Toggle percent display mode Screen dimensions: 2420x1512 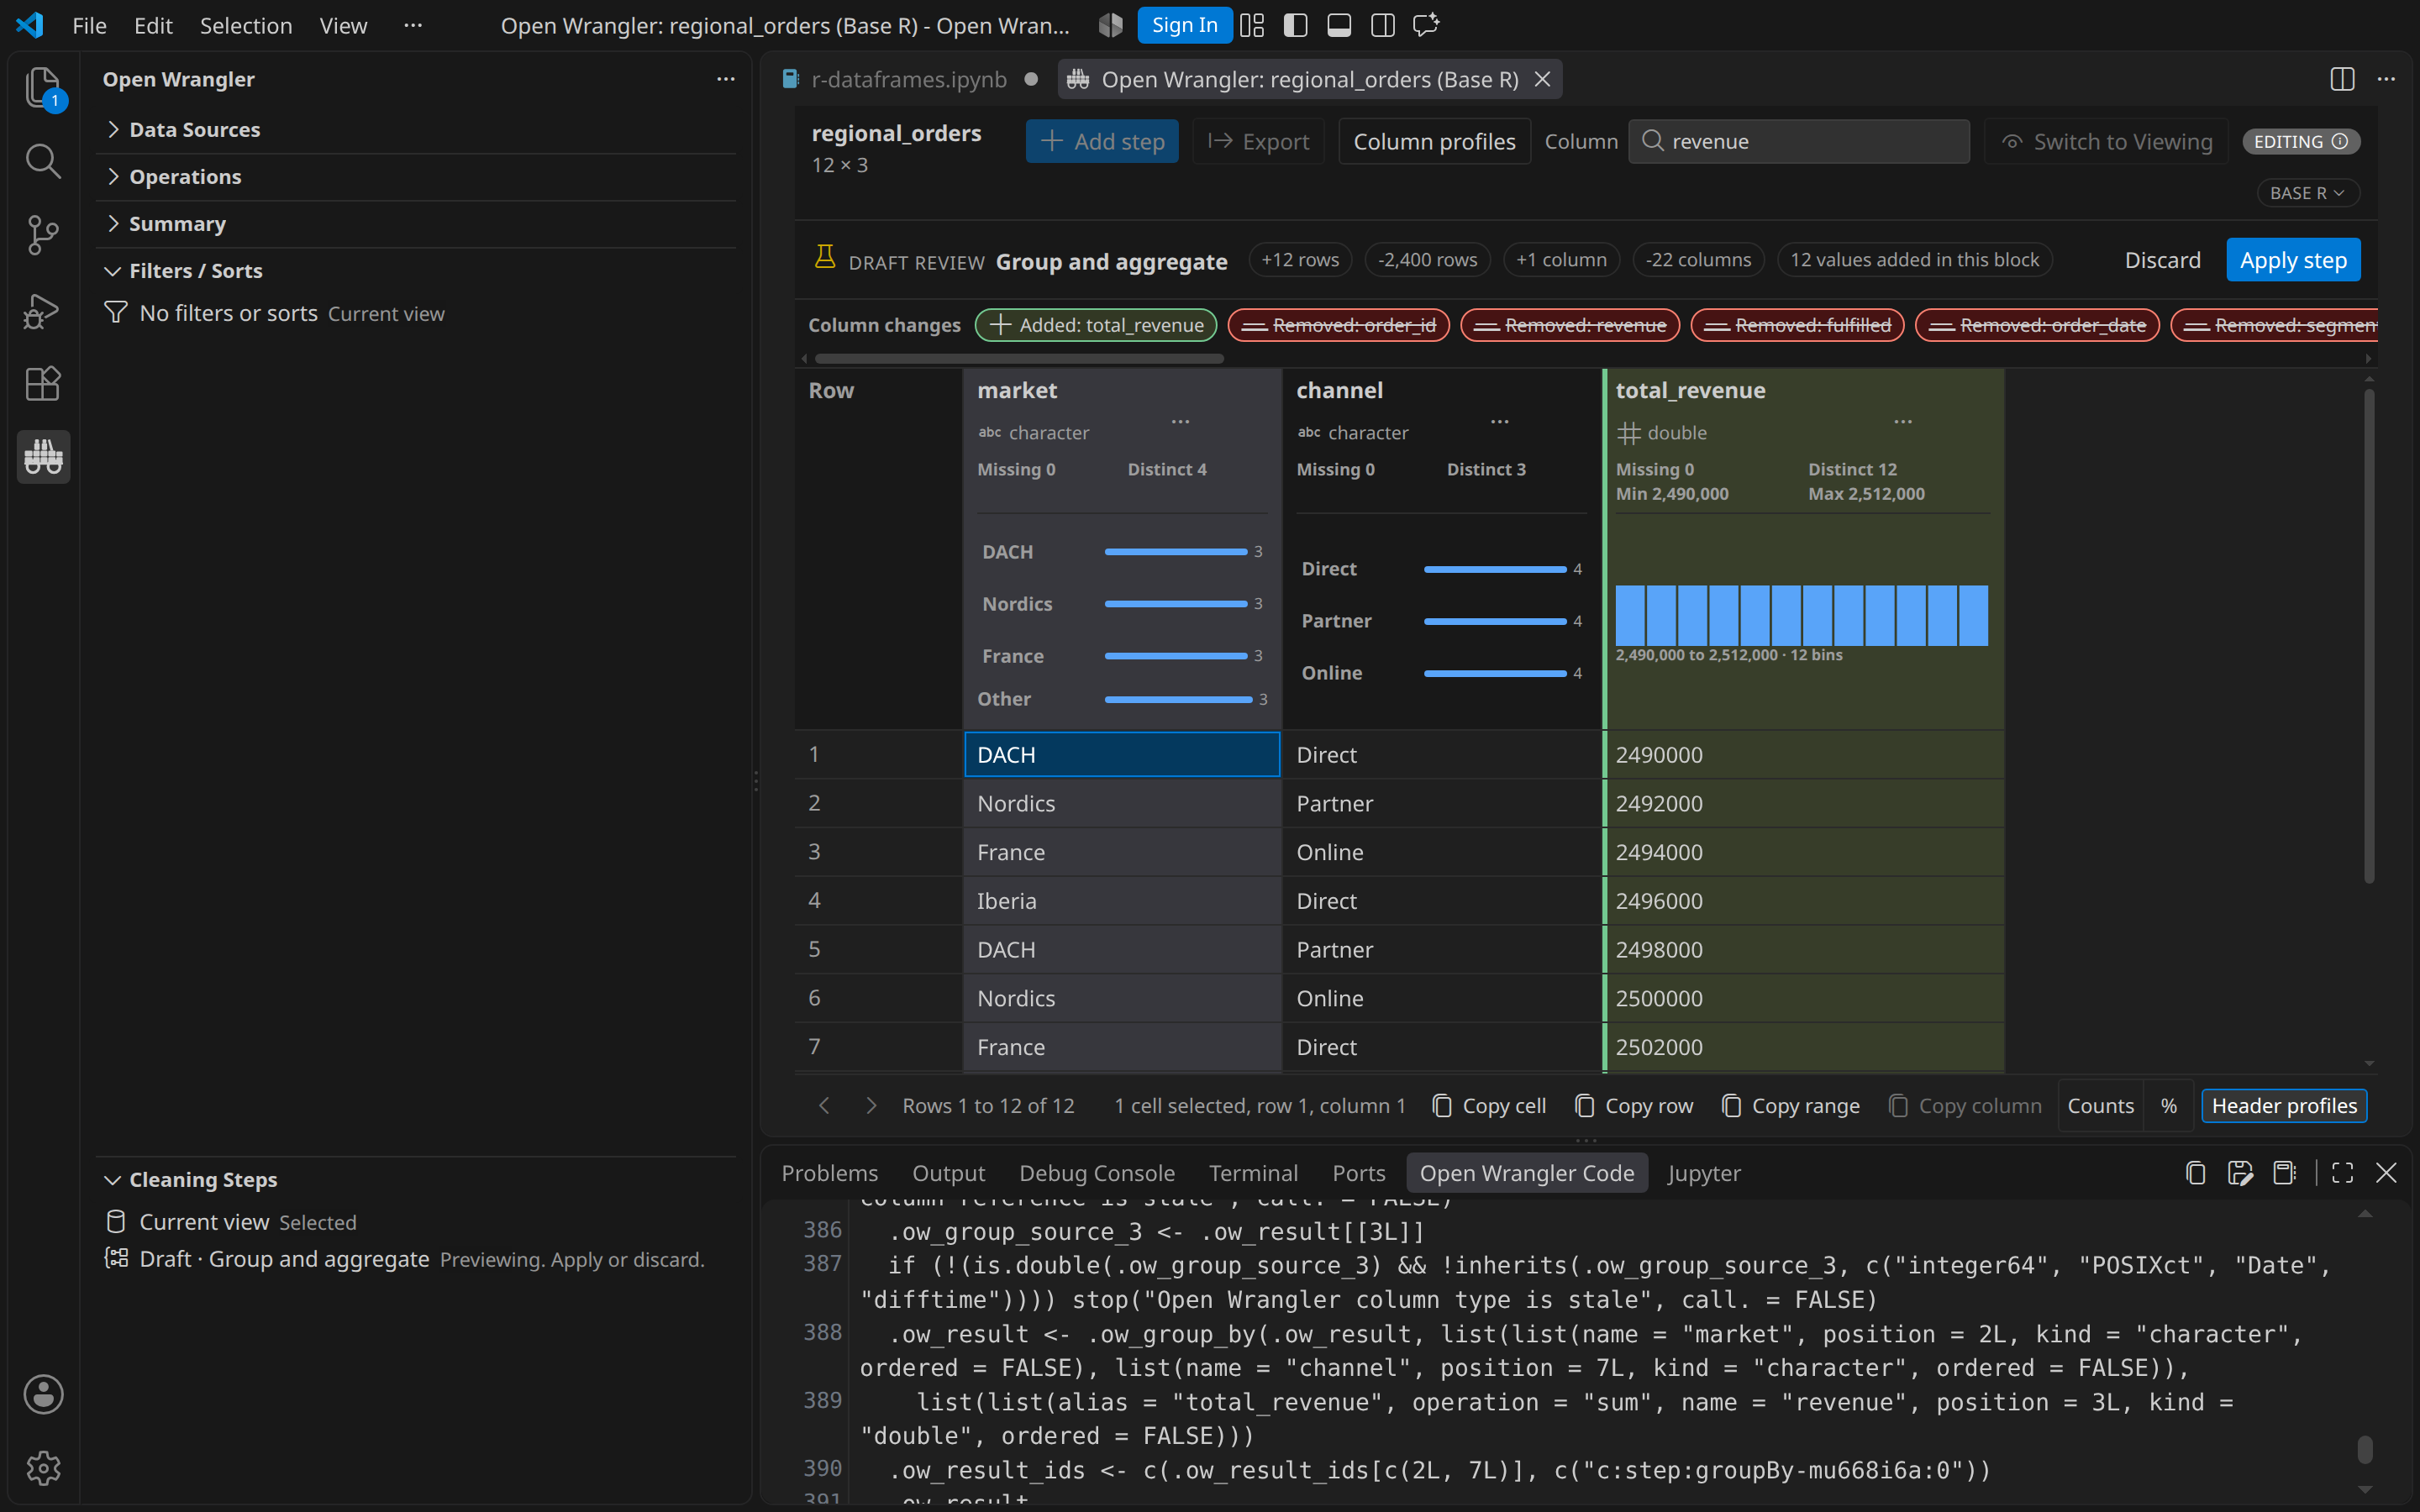[2168, 1106]
